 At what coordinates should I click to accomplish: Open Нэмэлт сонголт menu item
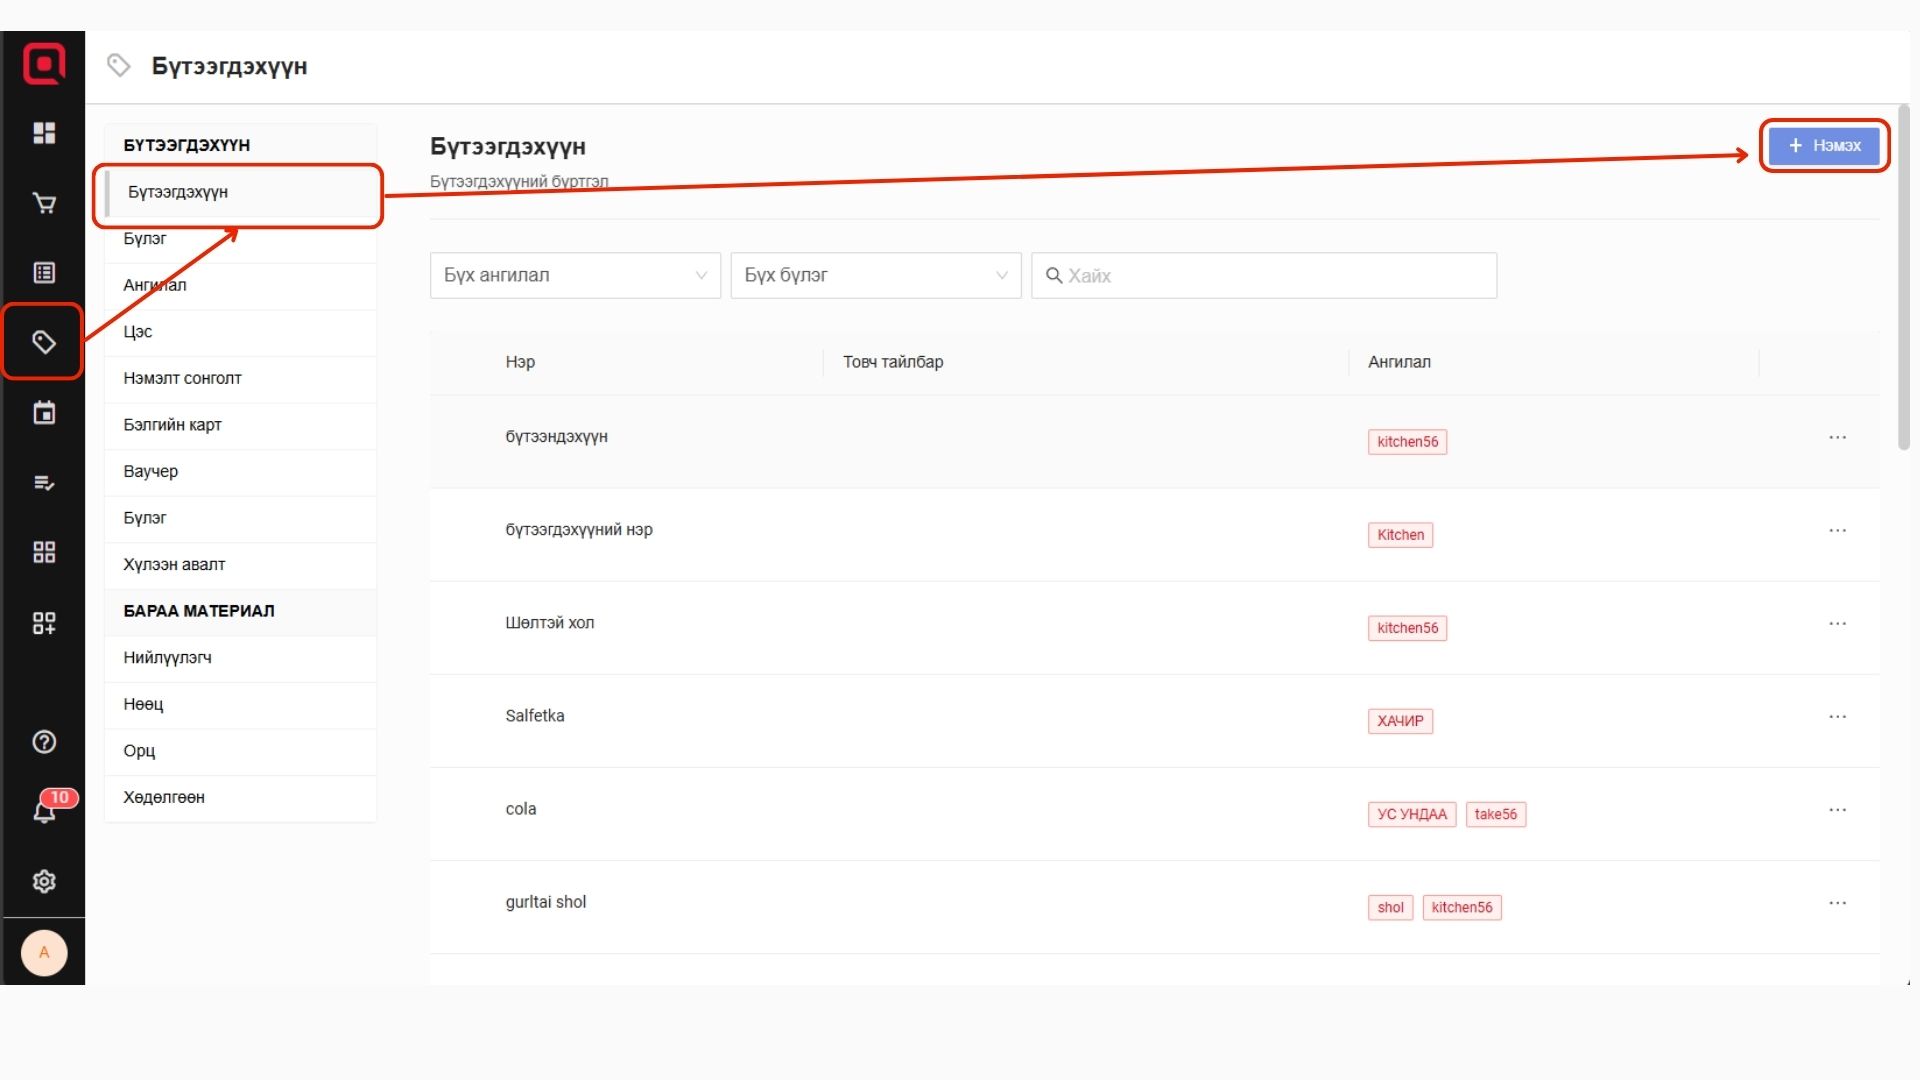pyautogui.click(x=182, y=378)
